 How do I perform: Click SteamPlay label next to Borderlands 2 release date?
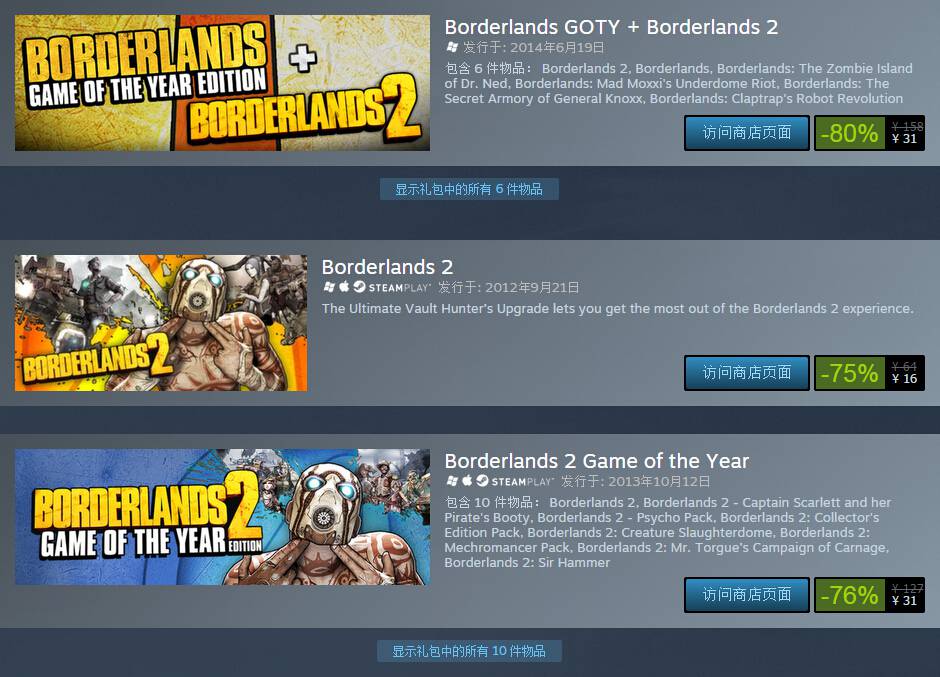pyautogui.click(x=400, y=287)
